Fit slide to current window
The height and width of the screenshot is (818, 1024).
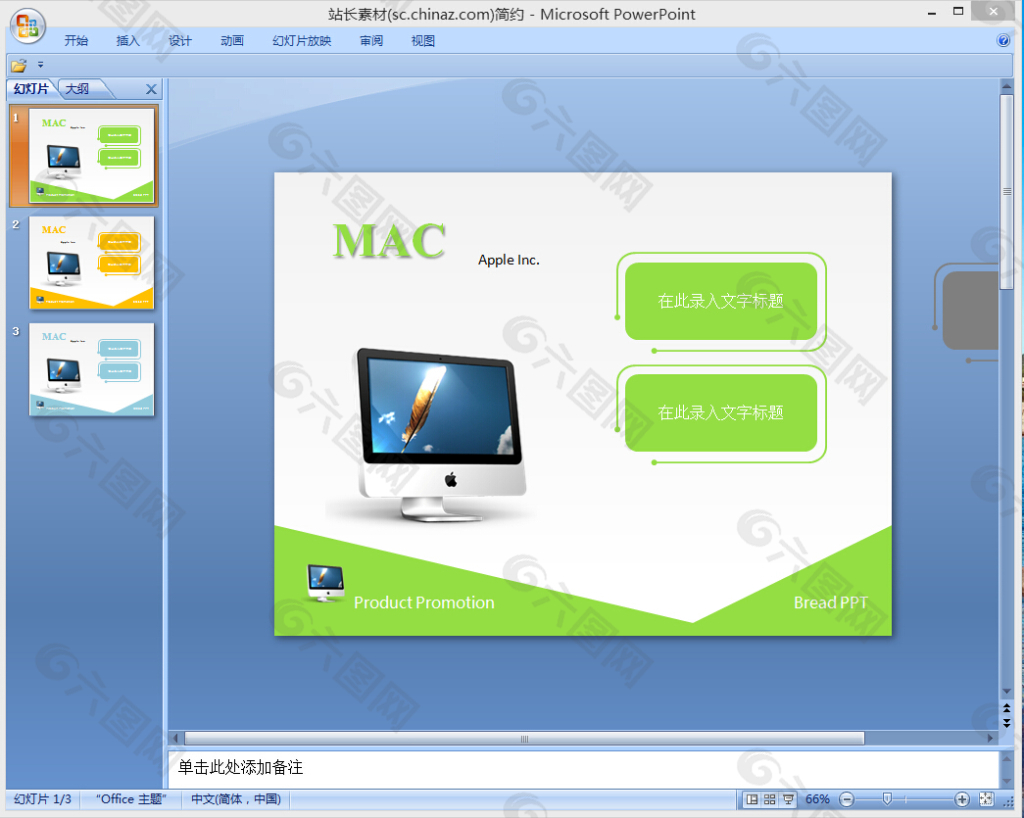click(987, 800)
